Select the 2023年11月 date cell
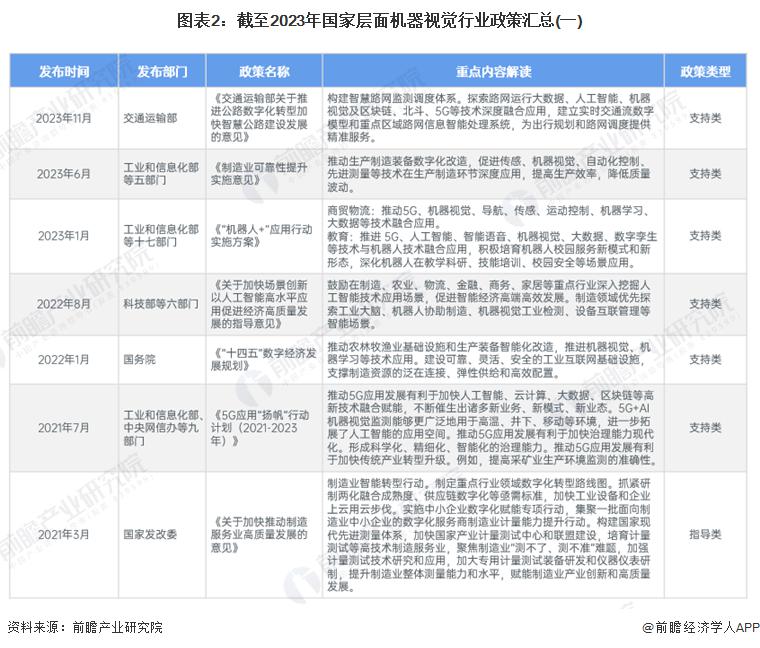The height and width of the screenshot is (648, 760). pyautogui.click(x=63, y=118)
